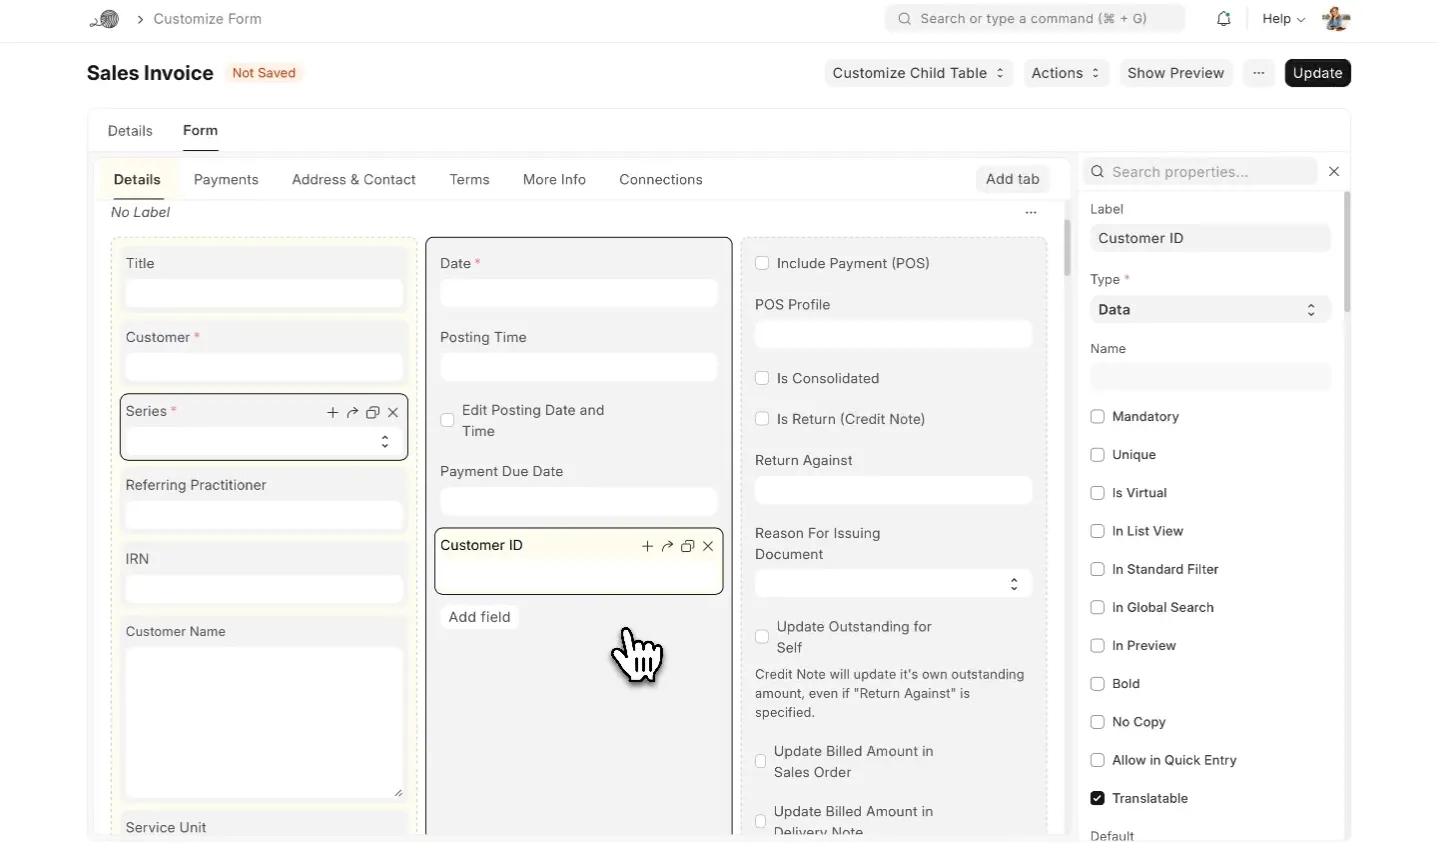1438x843 pixels.
Task: Click the notification bell icon
Action: (x=1223, y=19)
